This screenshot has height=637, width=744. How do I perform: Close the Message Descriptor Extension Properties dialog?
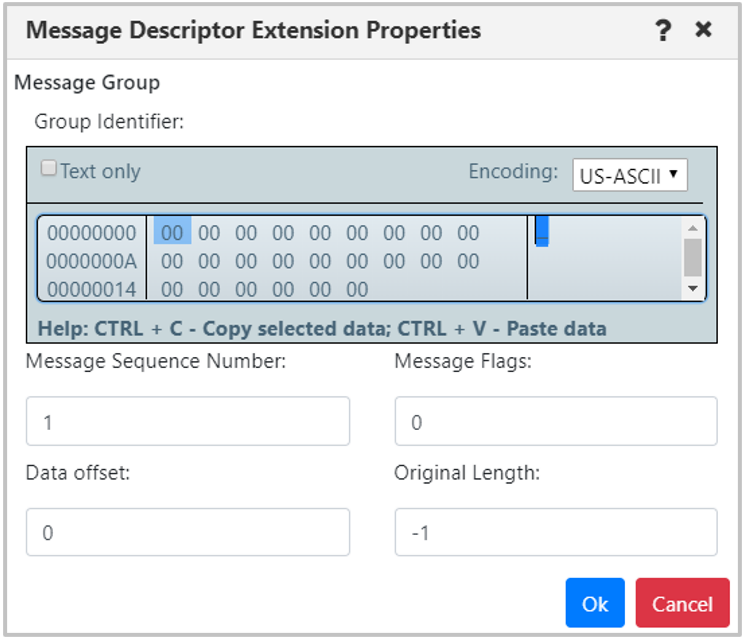(703, 29)
